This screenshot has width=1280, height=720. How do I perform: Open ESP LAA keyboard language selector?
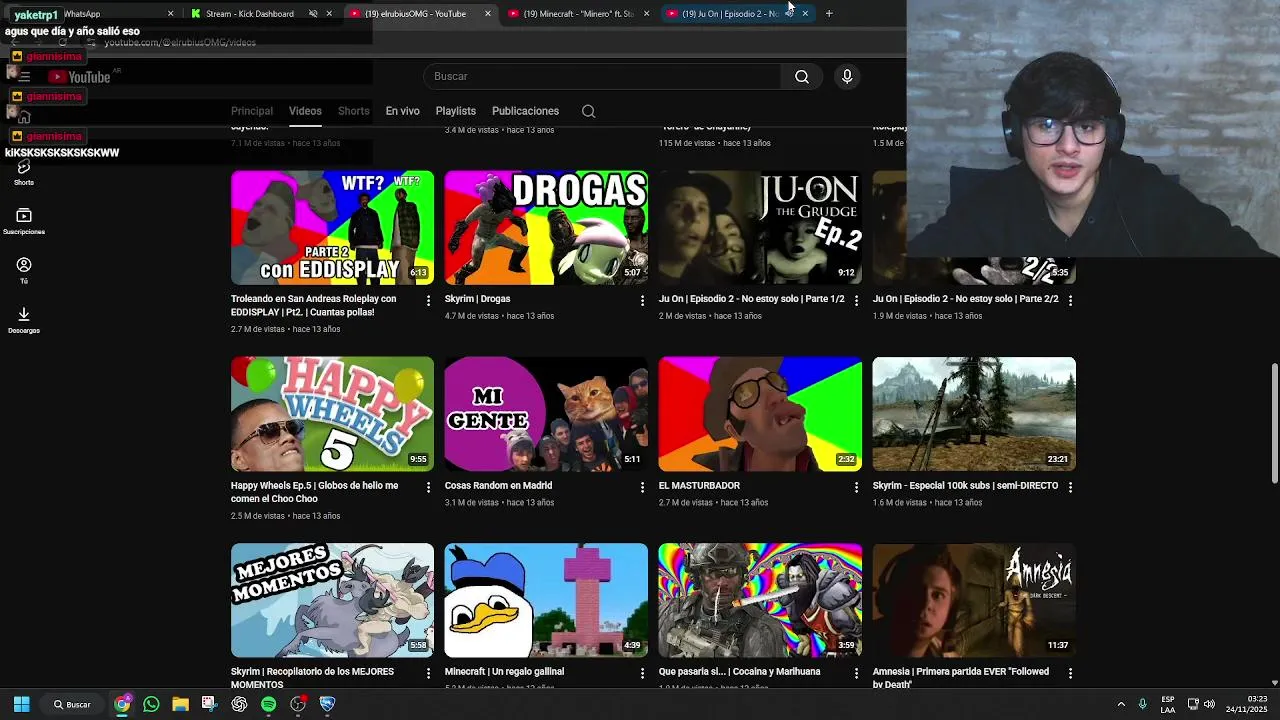pos(1168,704)
